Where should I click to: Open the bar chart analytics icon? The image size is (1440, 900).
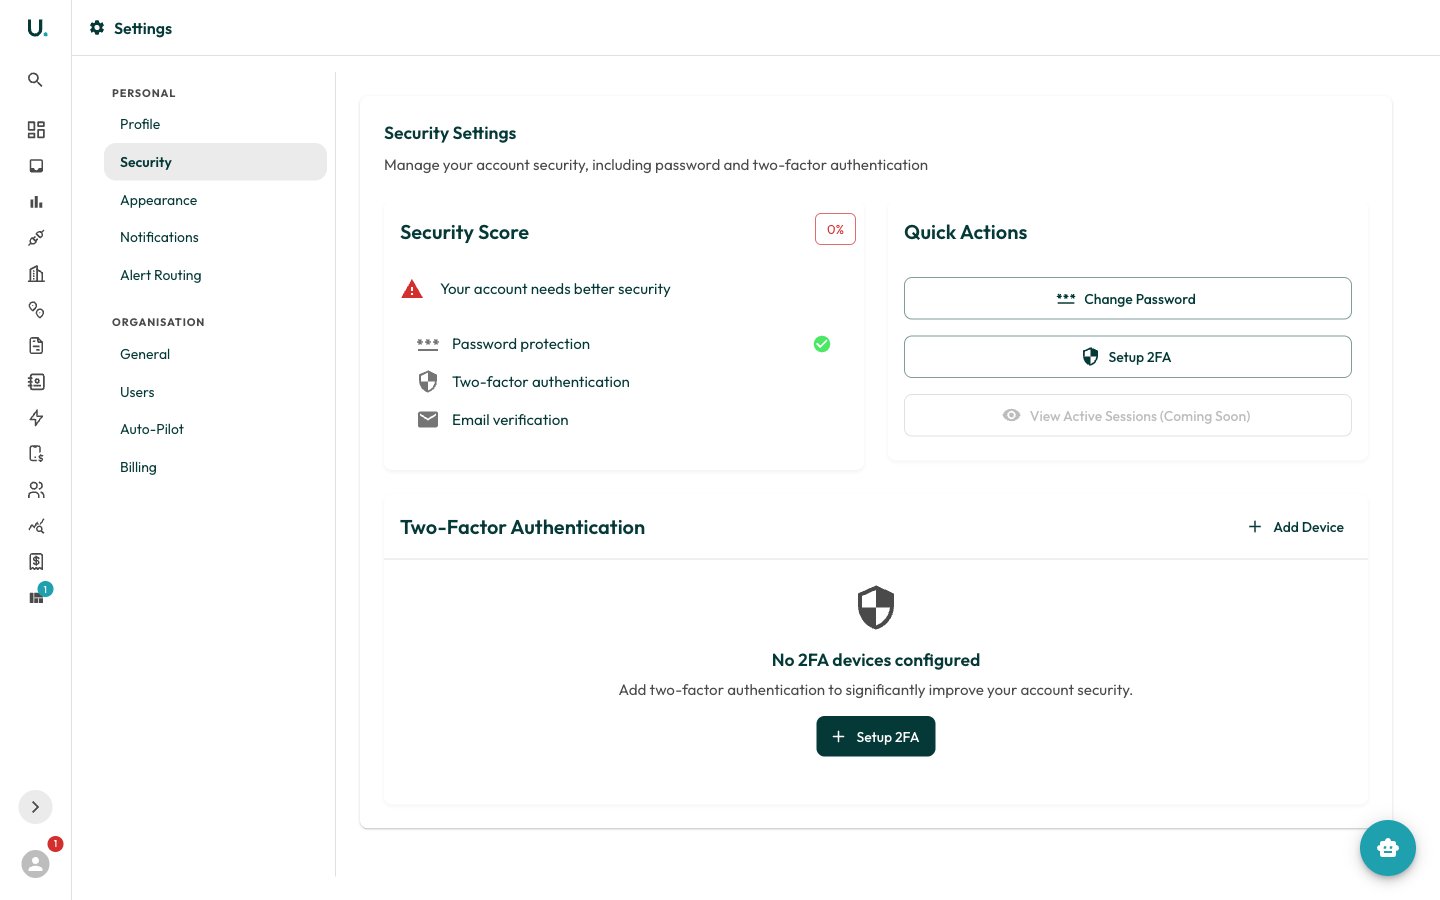[36, 202]
